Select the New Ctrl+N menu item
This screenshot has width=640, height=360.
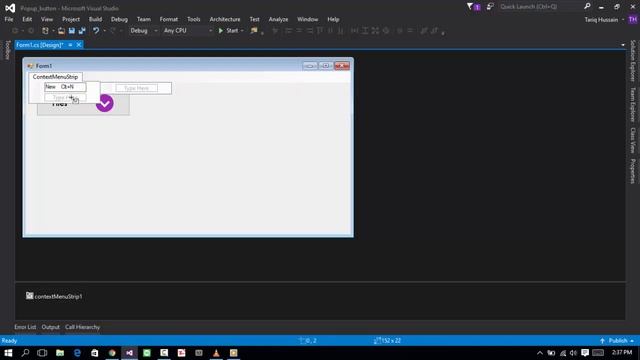[65, 87]
